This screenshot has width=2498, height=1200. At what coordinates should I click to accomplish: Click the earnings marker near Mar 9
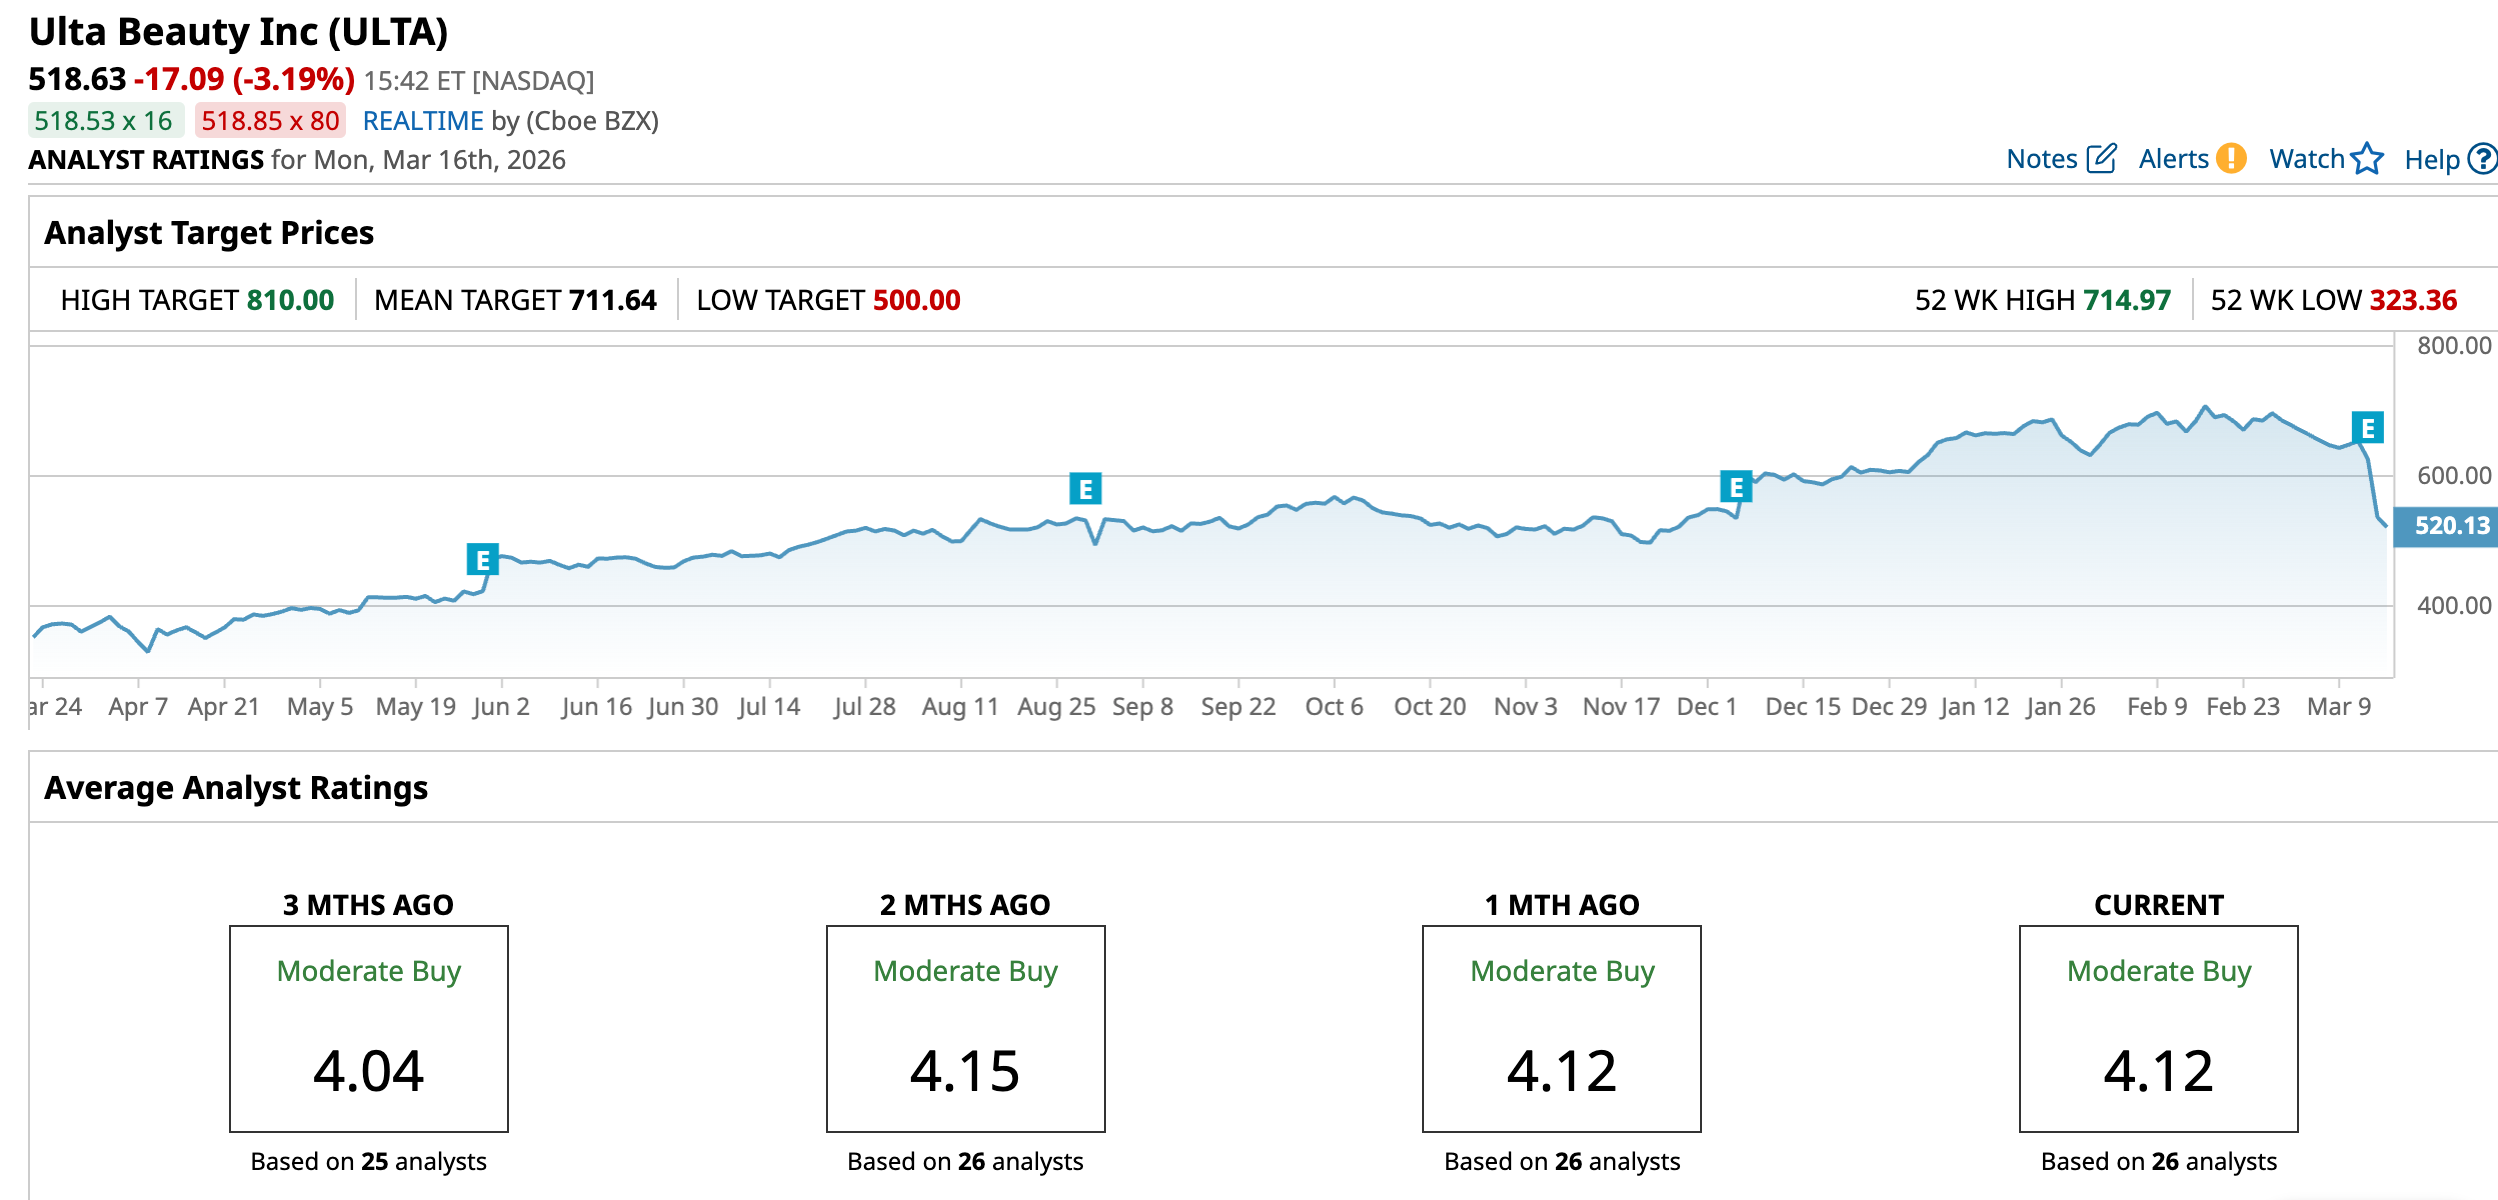click(2367, 428)
